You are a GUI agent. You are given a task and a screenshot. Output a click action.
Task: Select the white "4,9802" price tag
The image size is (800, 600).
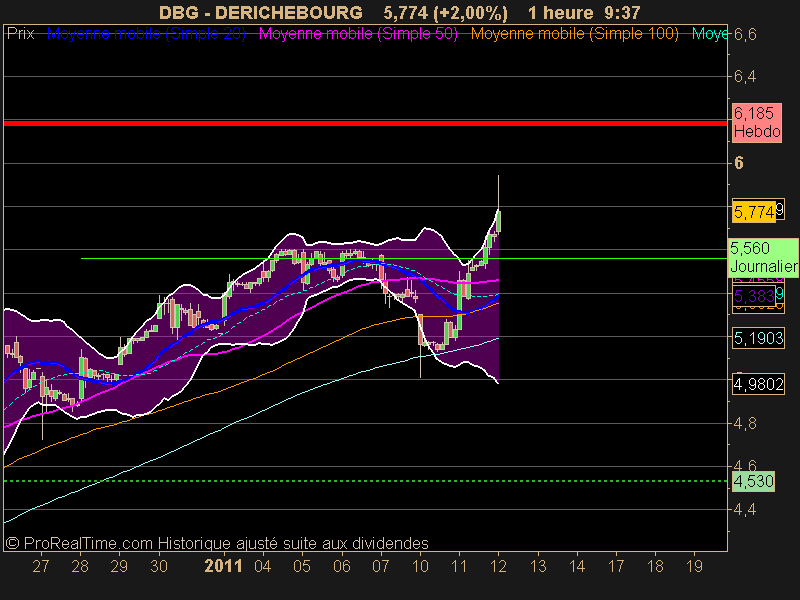758,384
